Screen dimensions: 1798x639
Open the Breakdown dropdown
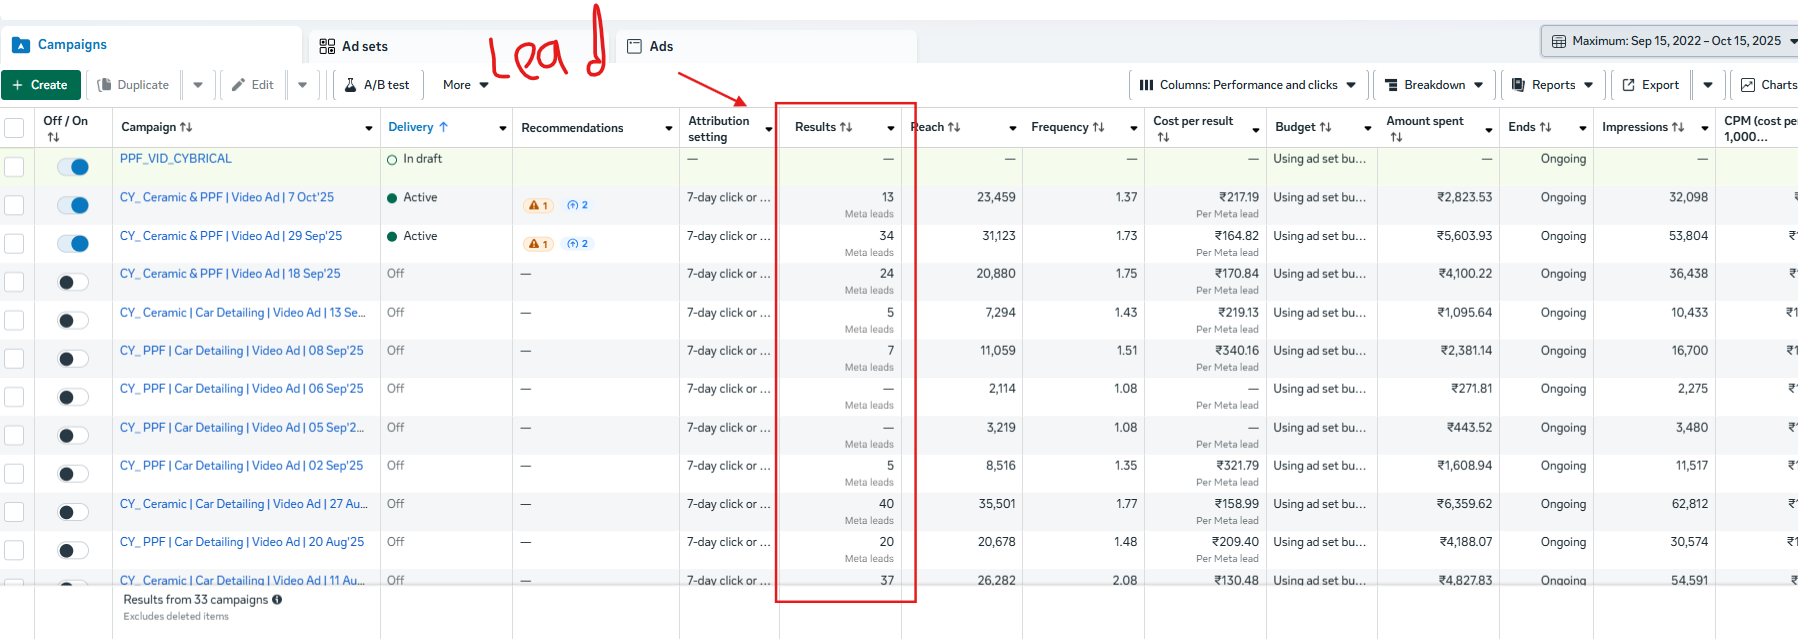tap(1433, 85)
